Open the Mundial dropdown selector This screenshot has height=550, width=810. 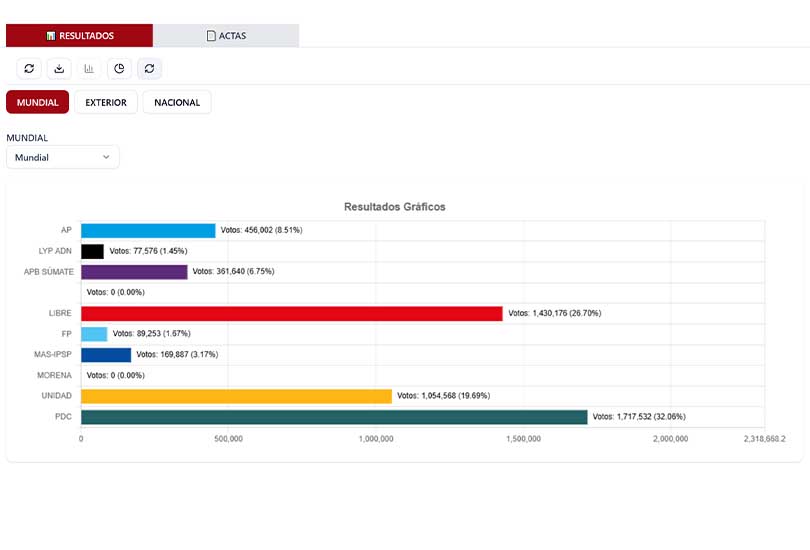(x=62, y=157)
